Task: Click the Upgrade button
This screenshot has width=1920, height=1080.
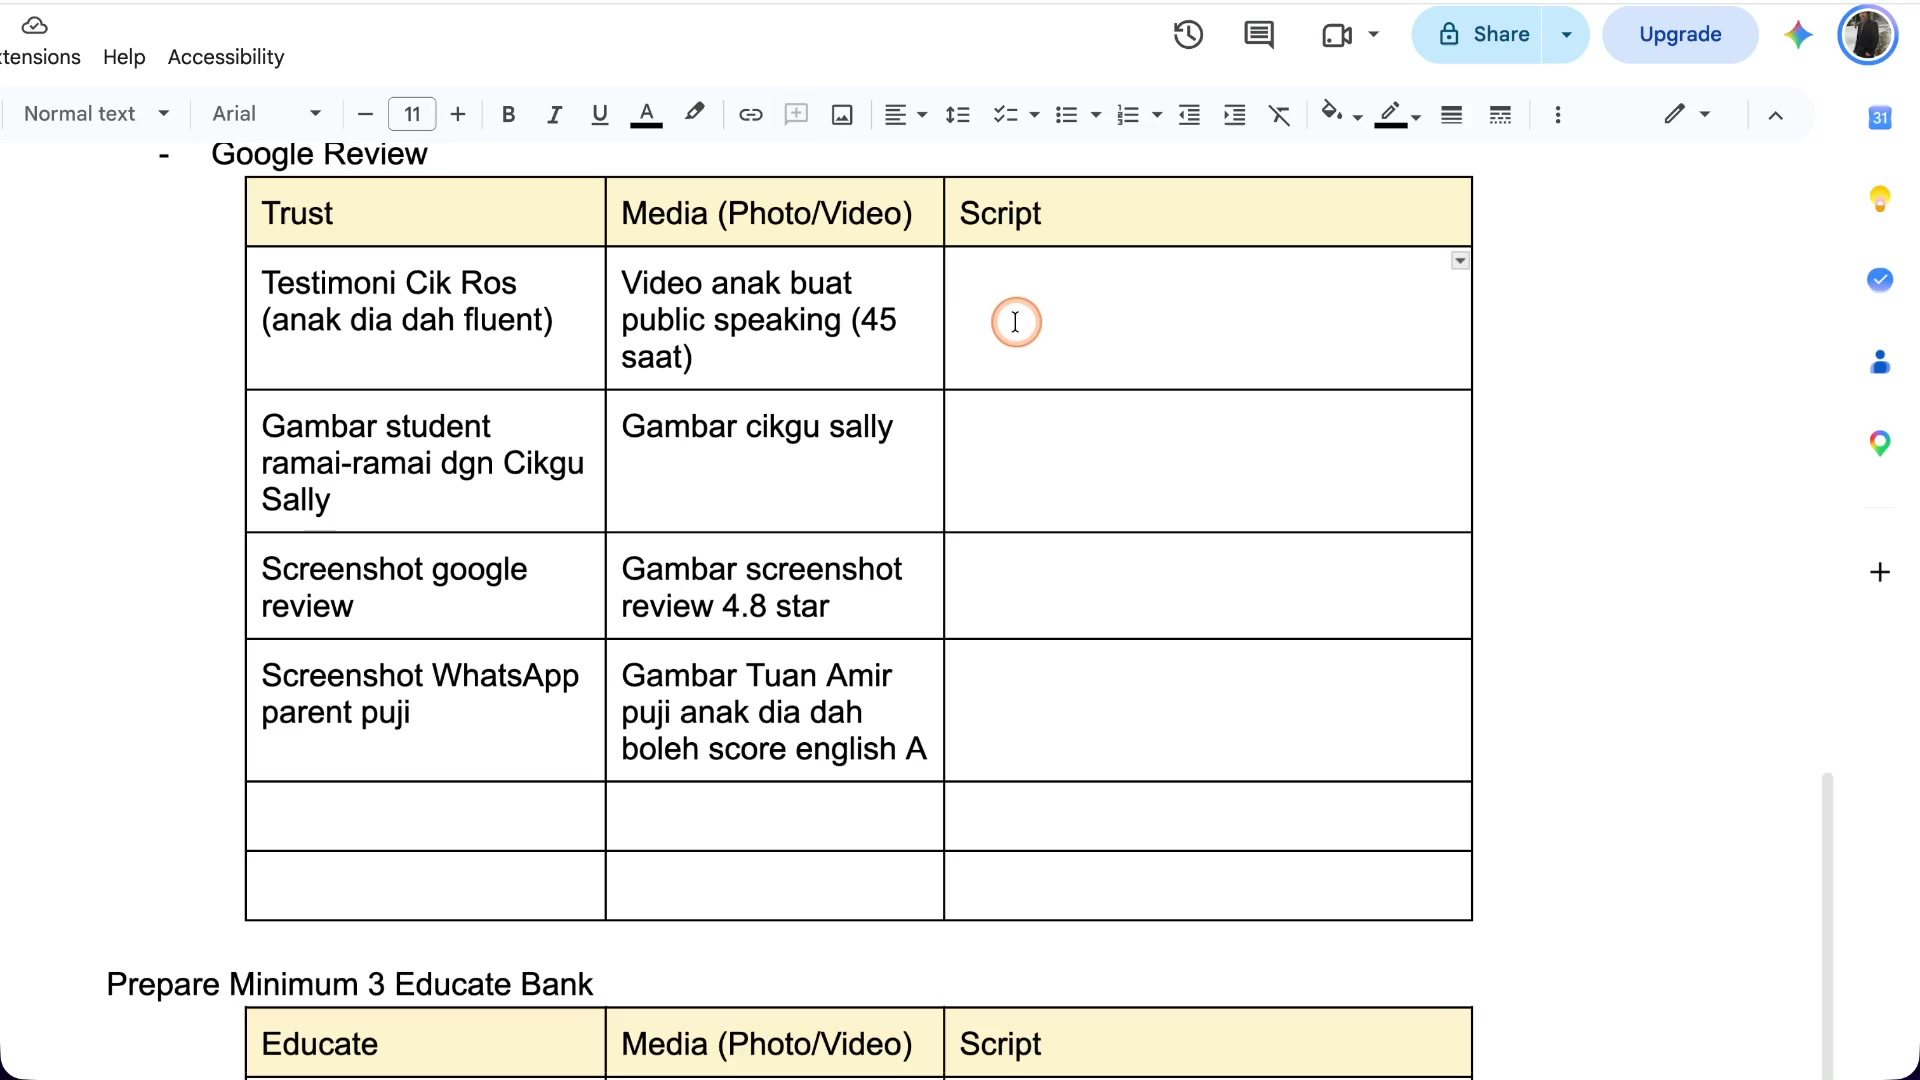Action: pos(1680,35)
